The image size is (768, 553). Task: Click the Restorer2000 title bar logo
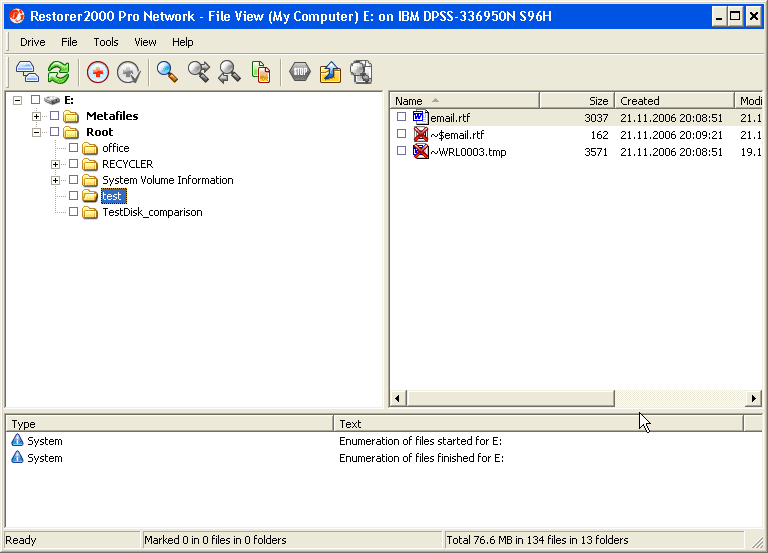17,16
